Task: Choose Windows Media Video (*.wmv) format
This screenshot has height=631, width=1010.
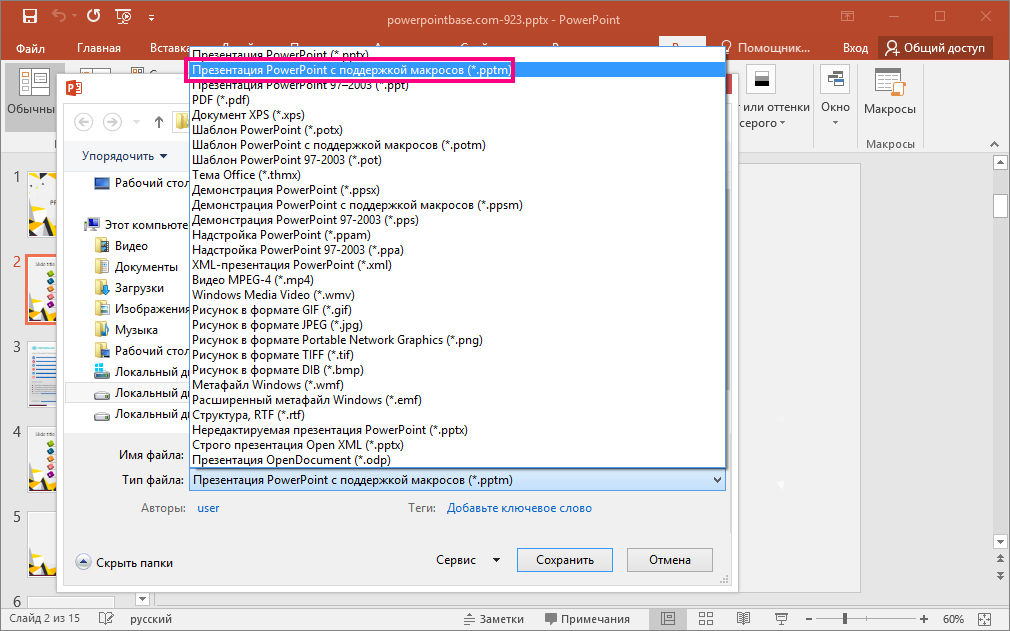Action: pyautogui.click(x=457, y=295)
